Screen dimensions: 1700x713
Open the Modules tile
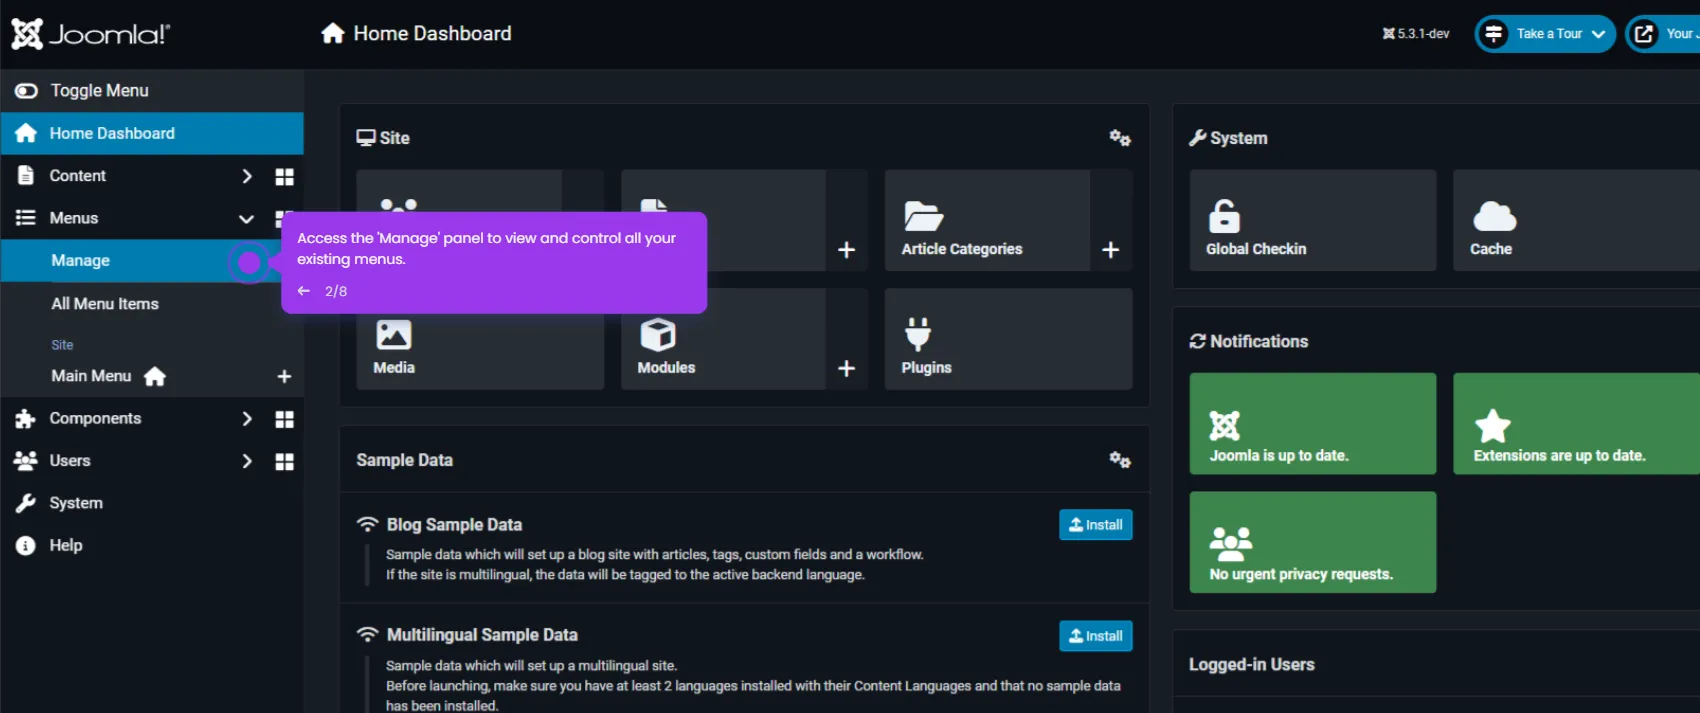723,339
